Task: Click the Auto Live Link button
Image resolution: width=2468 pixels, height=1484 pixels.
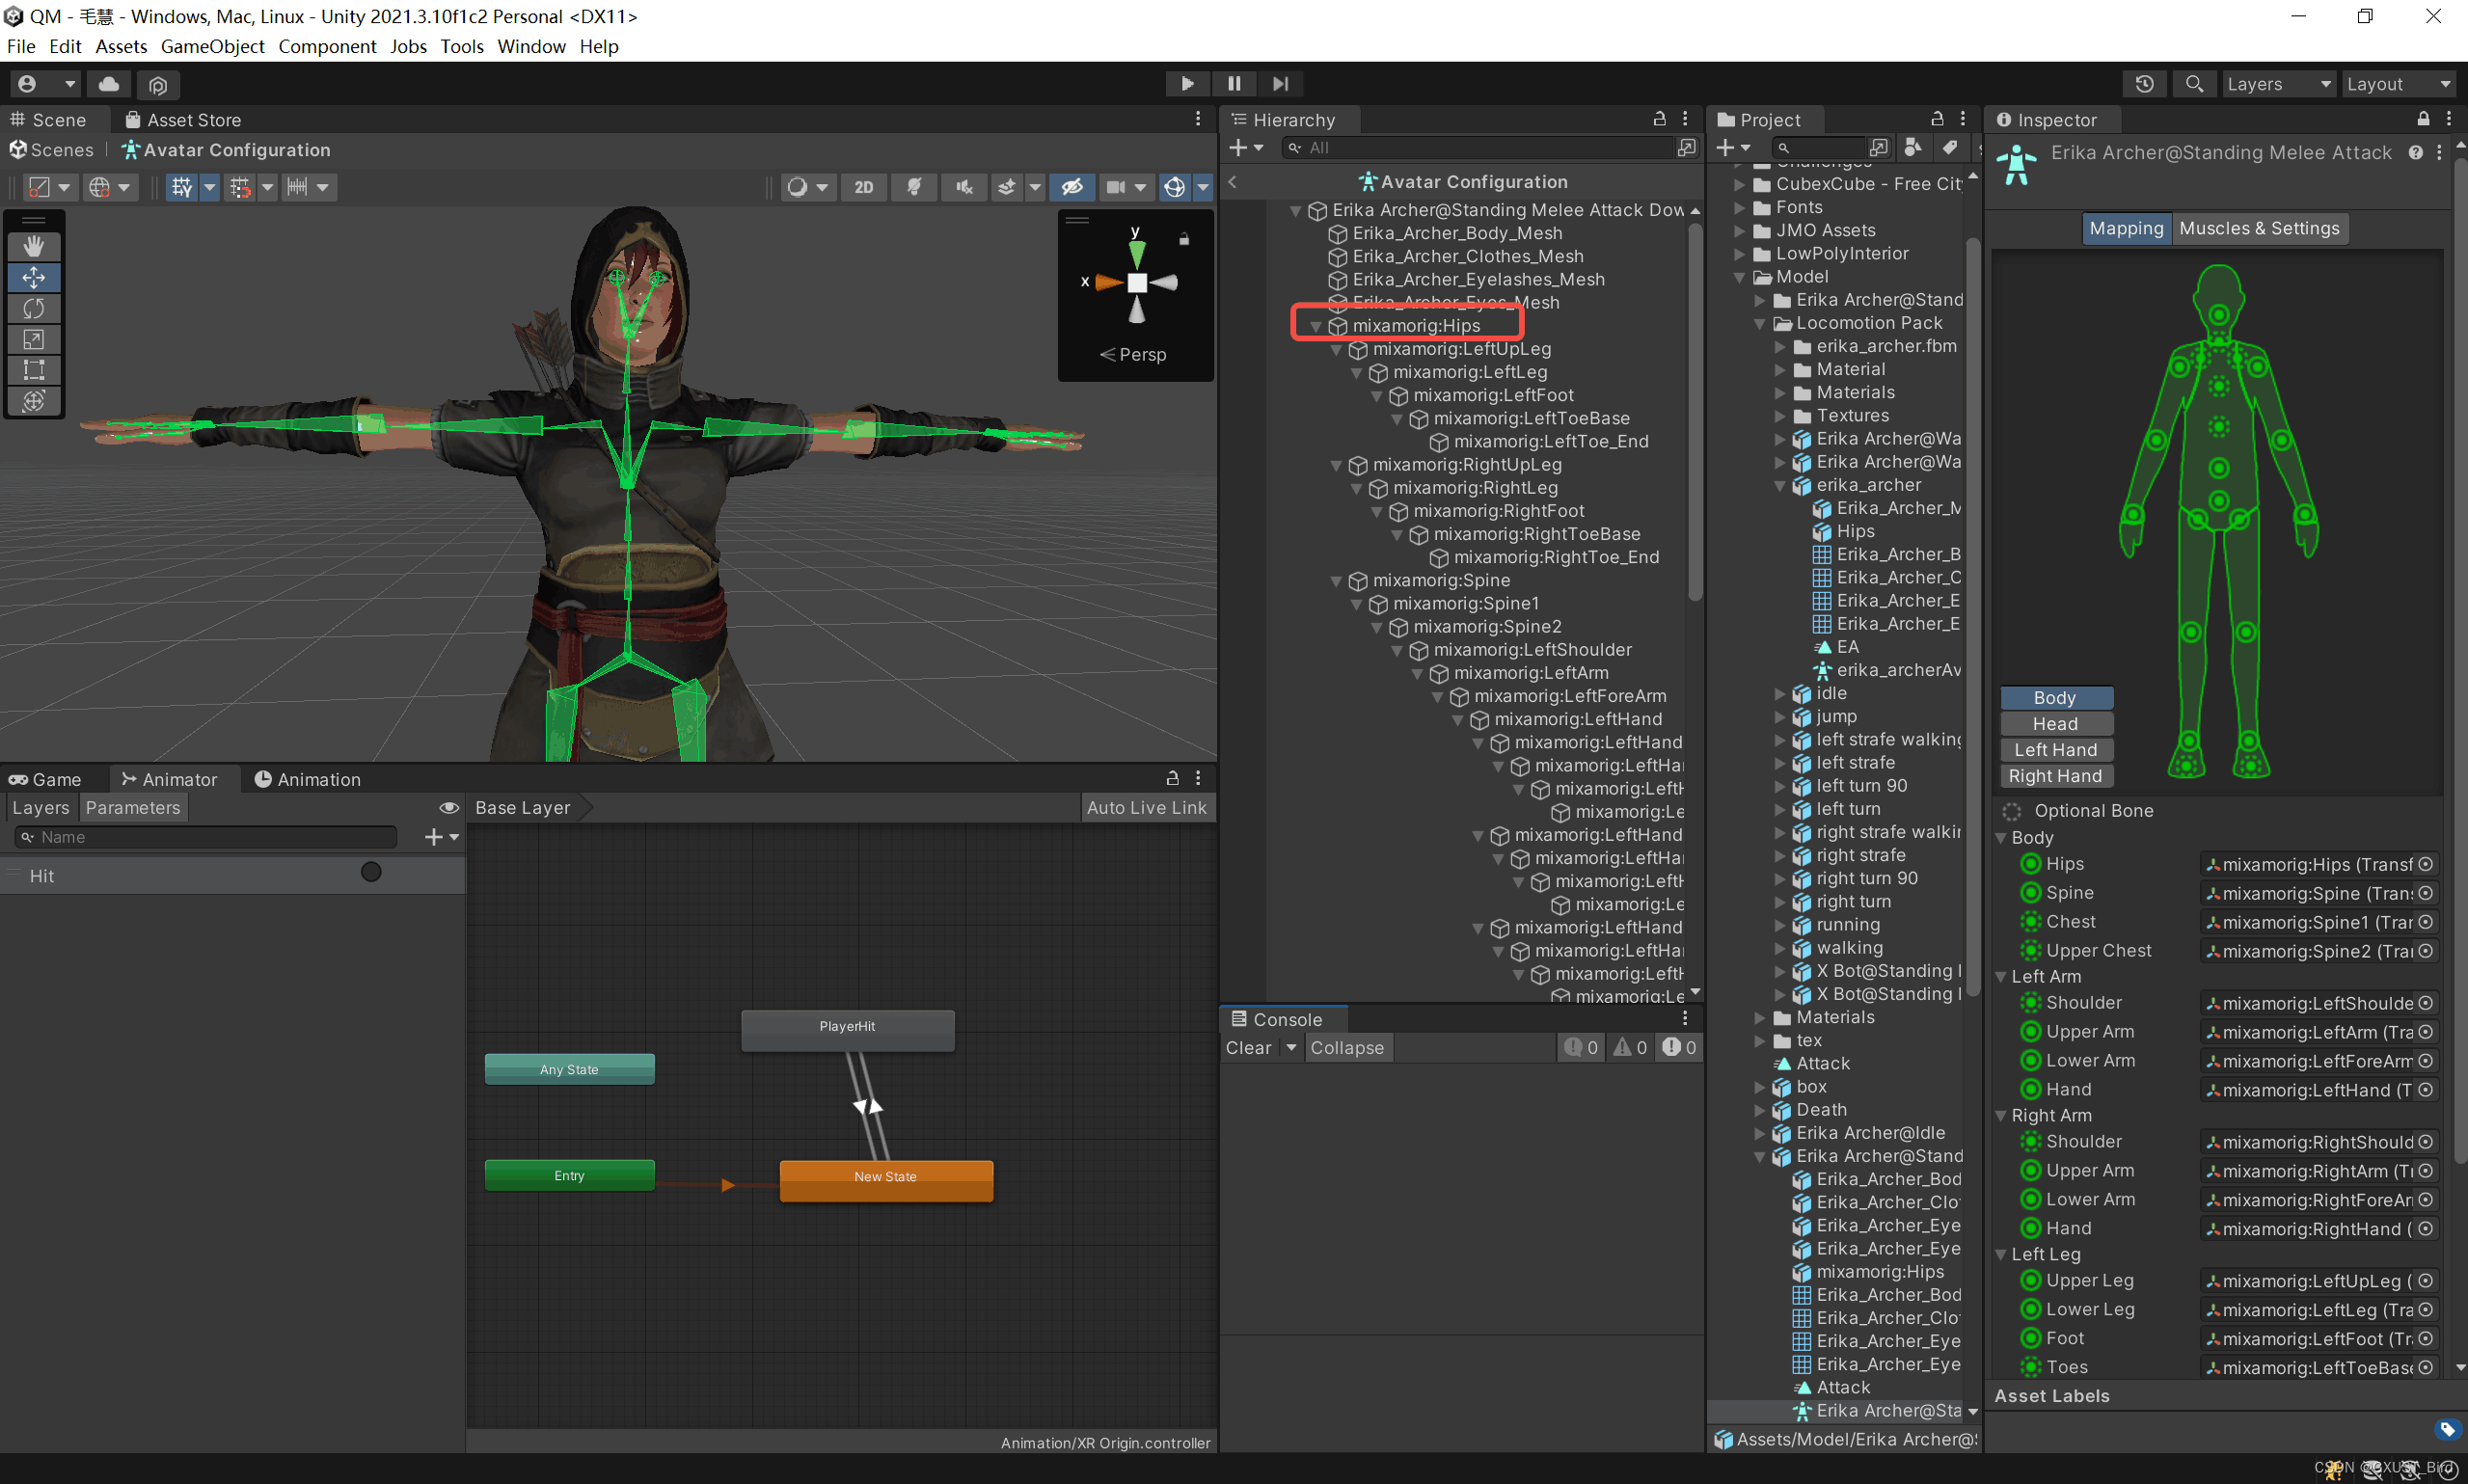Action: [x=1146, y=808]
